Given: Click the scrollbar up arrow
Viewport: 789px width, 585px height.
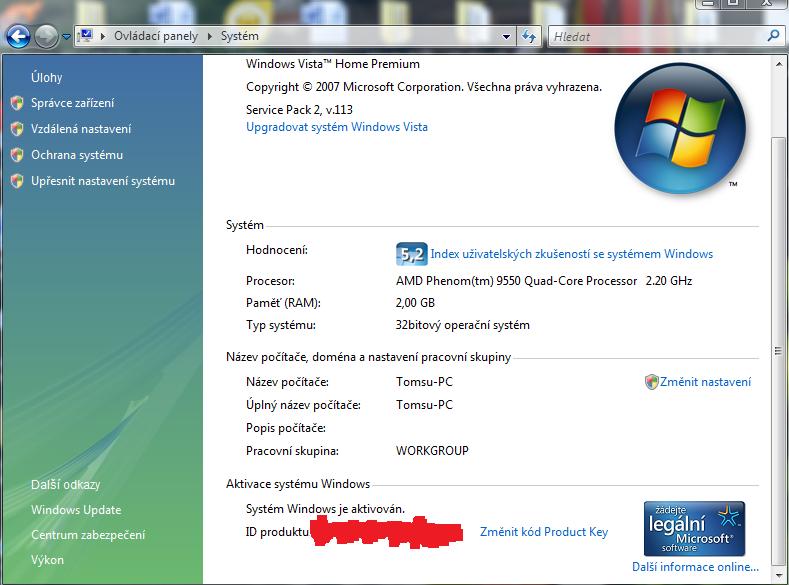Looking at the screenshot, I should pos(778,64).
